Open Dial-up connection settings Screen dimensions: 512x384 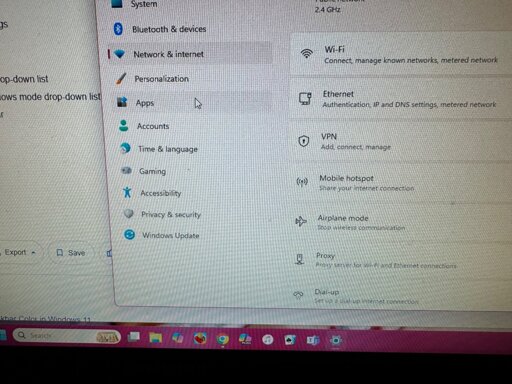tap(401, 296)
